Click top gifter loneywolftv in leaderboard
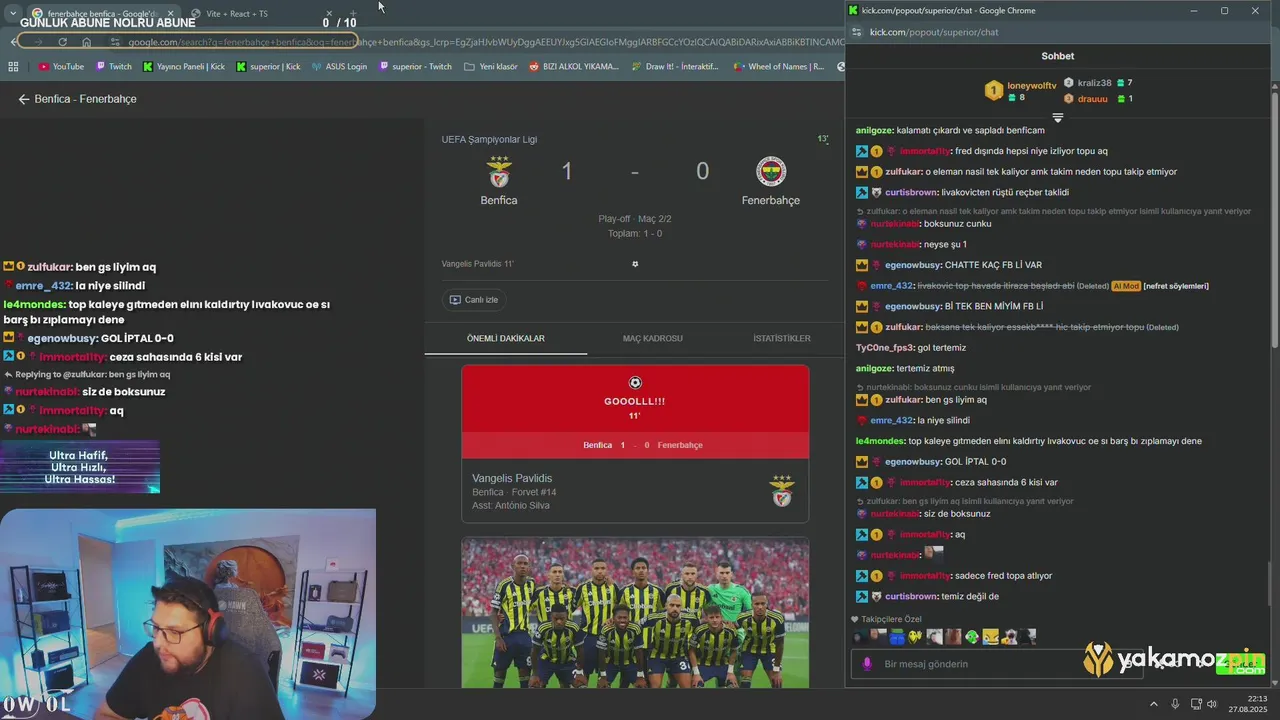Image resolution: width=1280 pixels, height=720 pixels. (1031, 86)
